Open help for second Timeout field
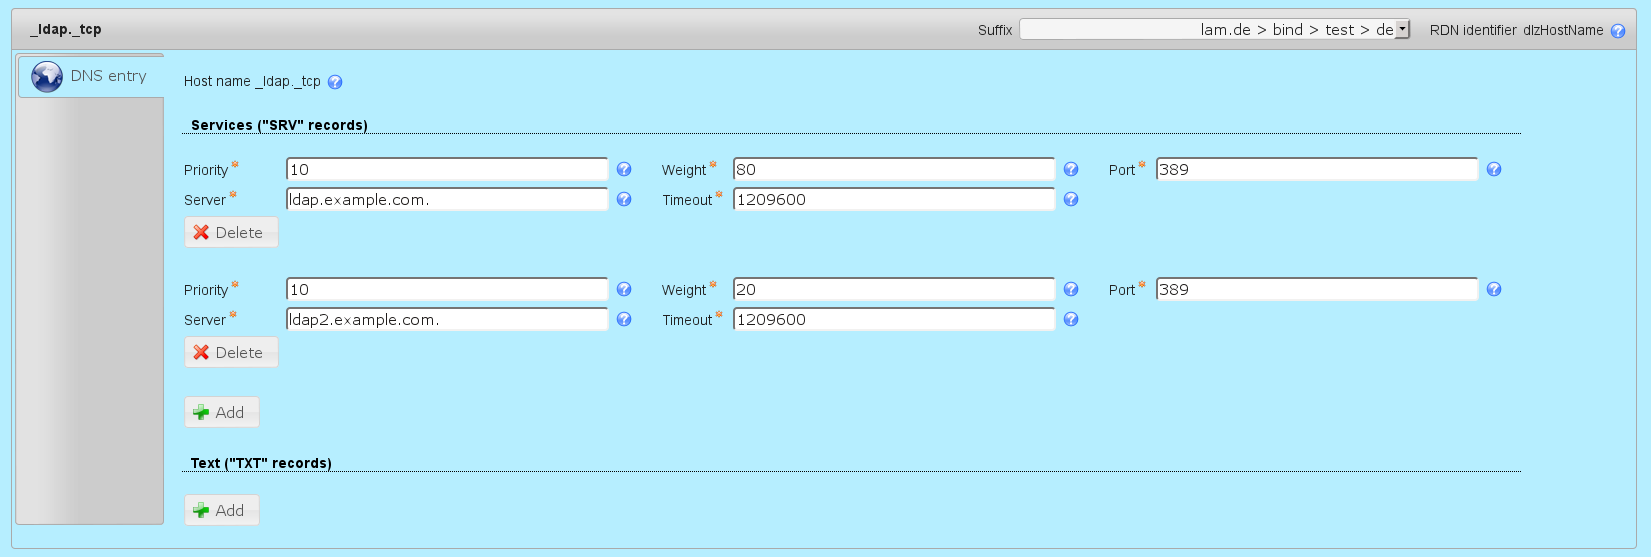This screenshot has width=1651, height=557. pos(1071,320)
